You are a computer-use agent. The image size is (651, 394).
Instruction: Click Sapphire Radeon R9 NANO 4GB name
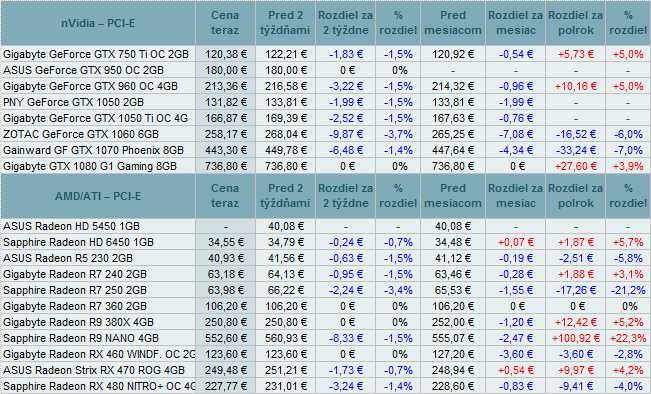[x=81, y=338]
